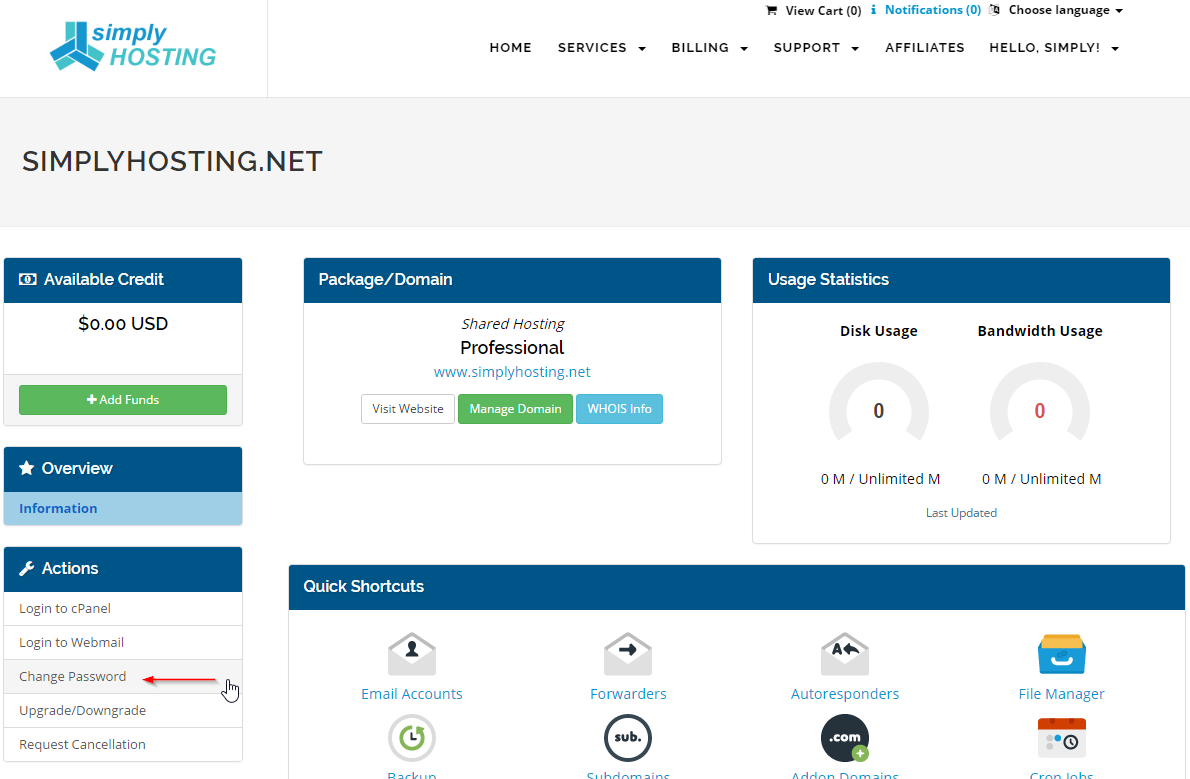Select Login to Webmail action
The image size is (1190, 779).
(x=123, y=642)
